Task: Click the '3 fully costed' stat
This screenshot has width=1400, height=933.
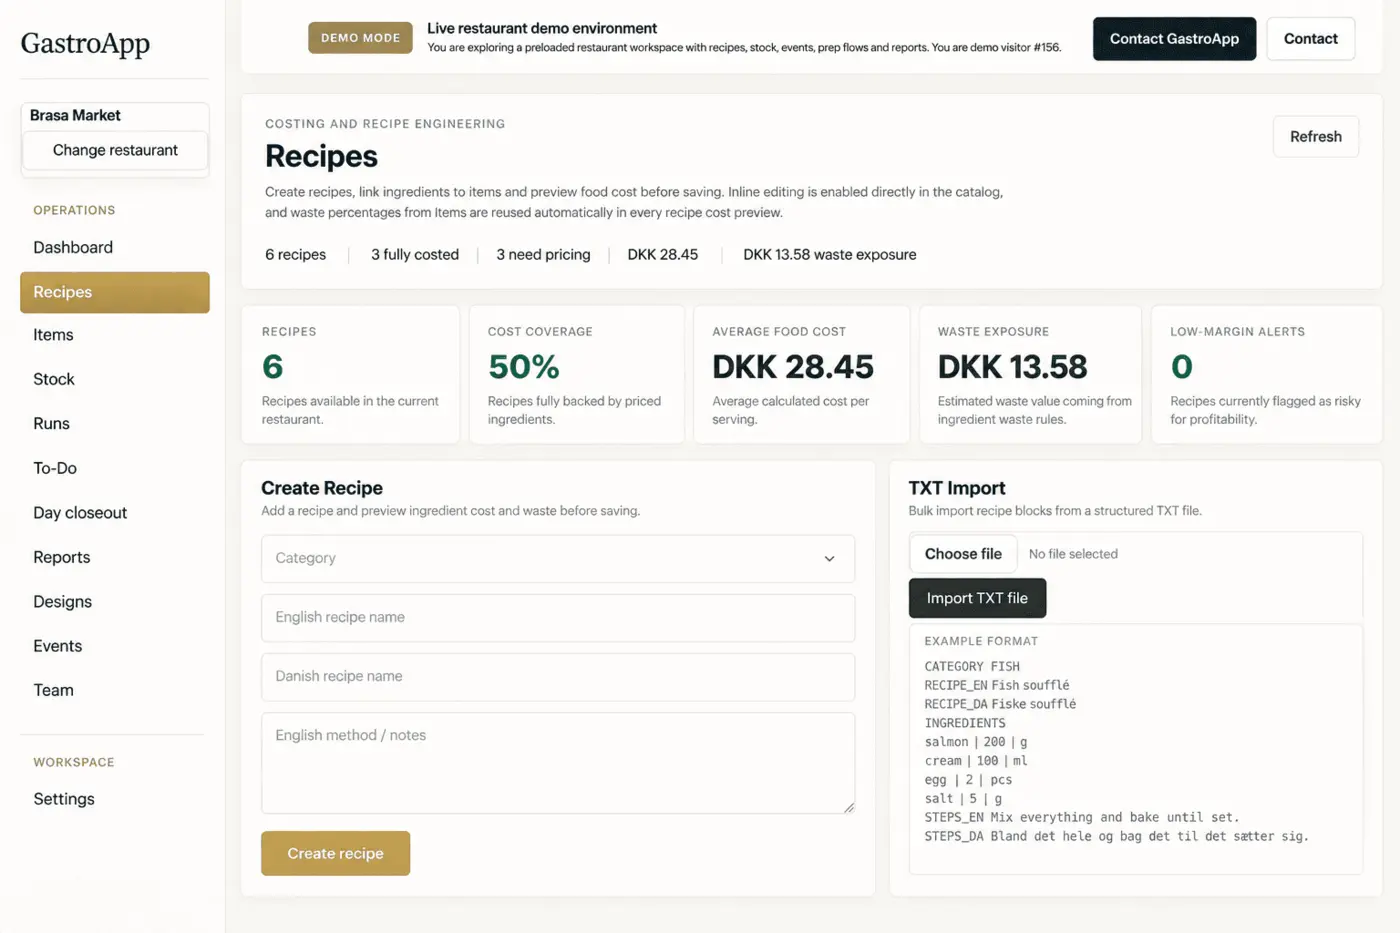Action: [x=415, y=255]
